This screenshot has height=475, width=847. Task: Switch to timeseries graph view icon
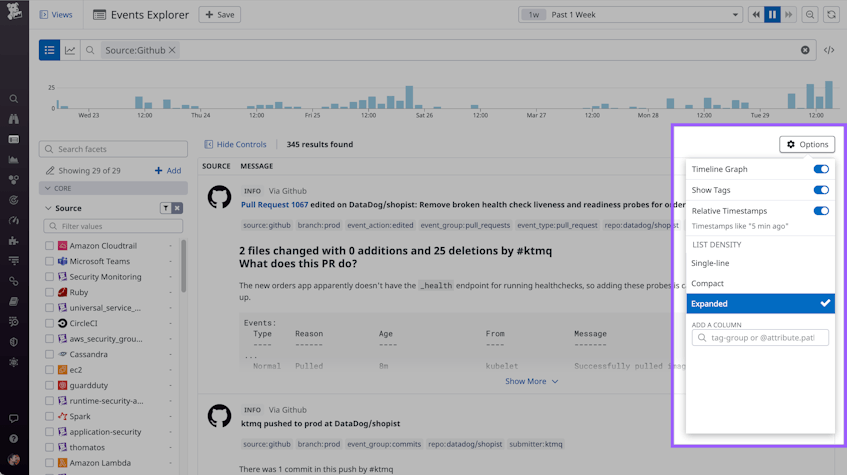(x=70, y=50)
